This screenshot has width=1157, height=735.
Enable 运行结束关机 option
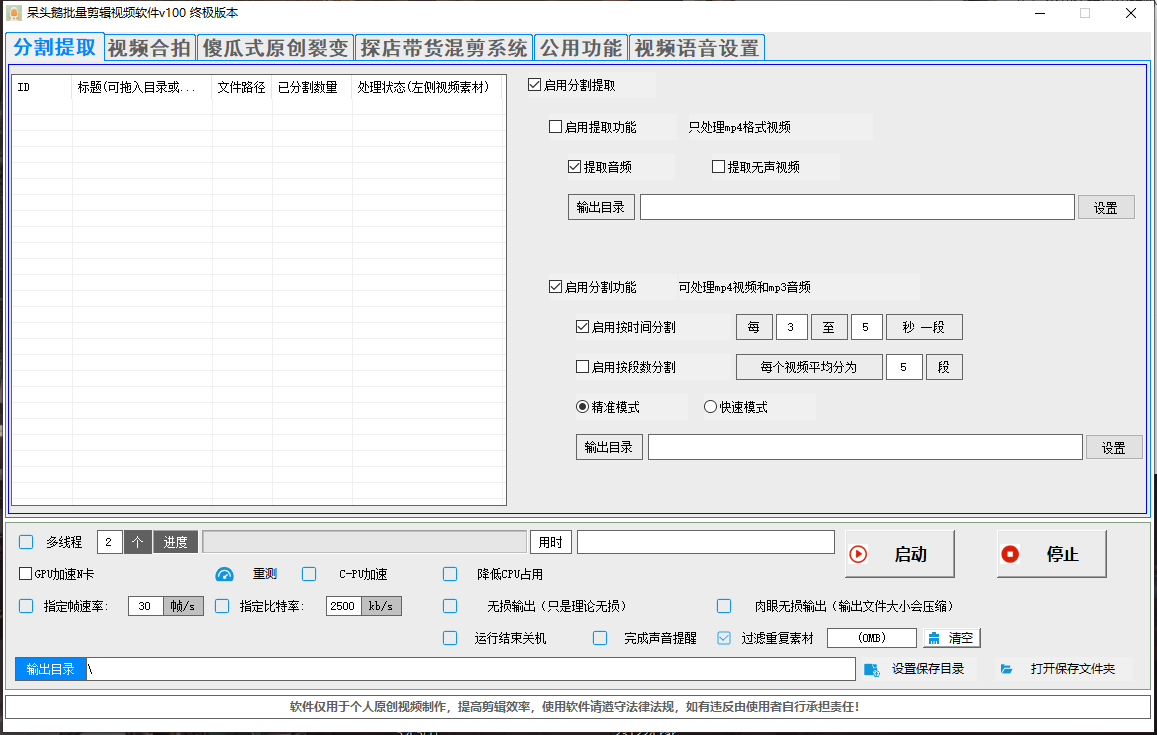pos(450,636)
